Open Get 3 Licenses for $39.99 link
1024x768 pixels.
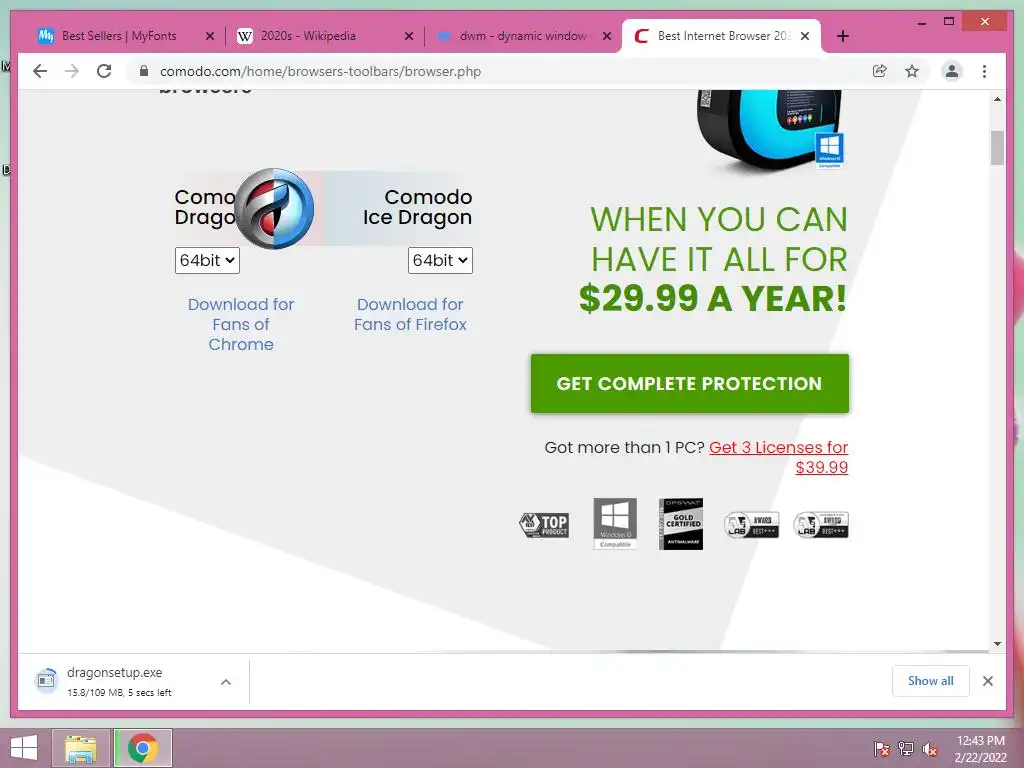[778, 457]
